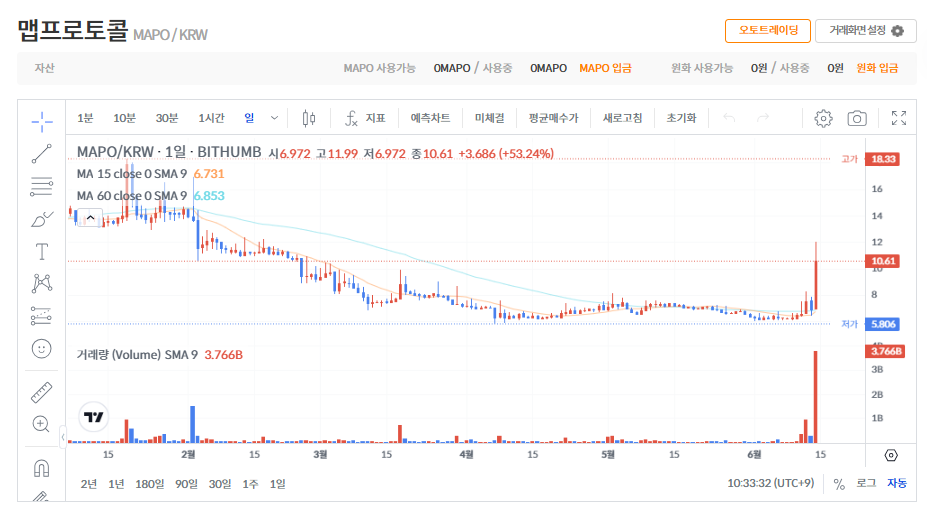The image size is (927, 510).
Task: Set chart range to 90일
Action: coord(186,484)
